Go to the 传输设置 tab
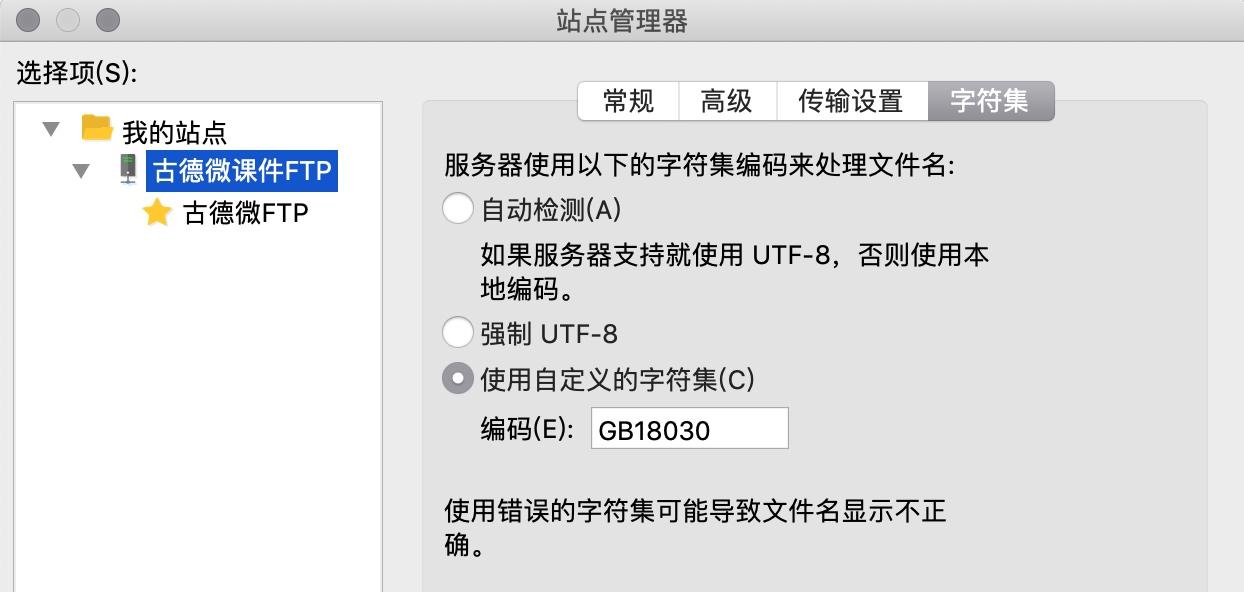This screenshot has height=592, width=1244. point(852,101)
